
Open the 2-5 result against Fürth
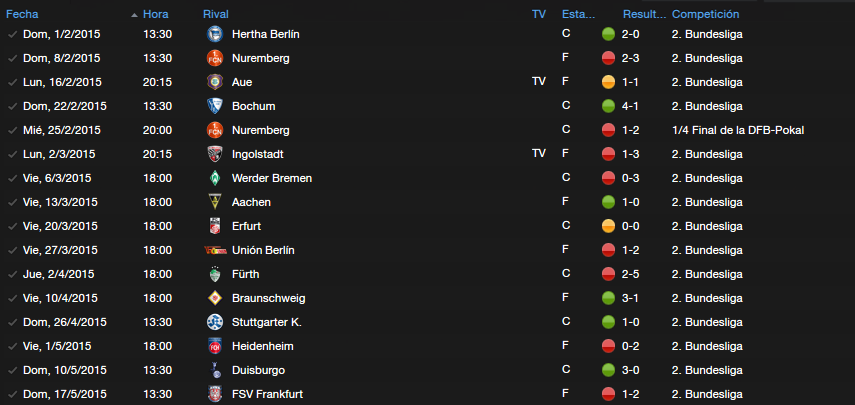coord(630,274)
